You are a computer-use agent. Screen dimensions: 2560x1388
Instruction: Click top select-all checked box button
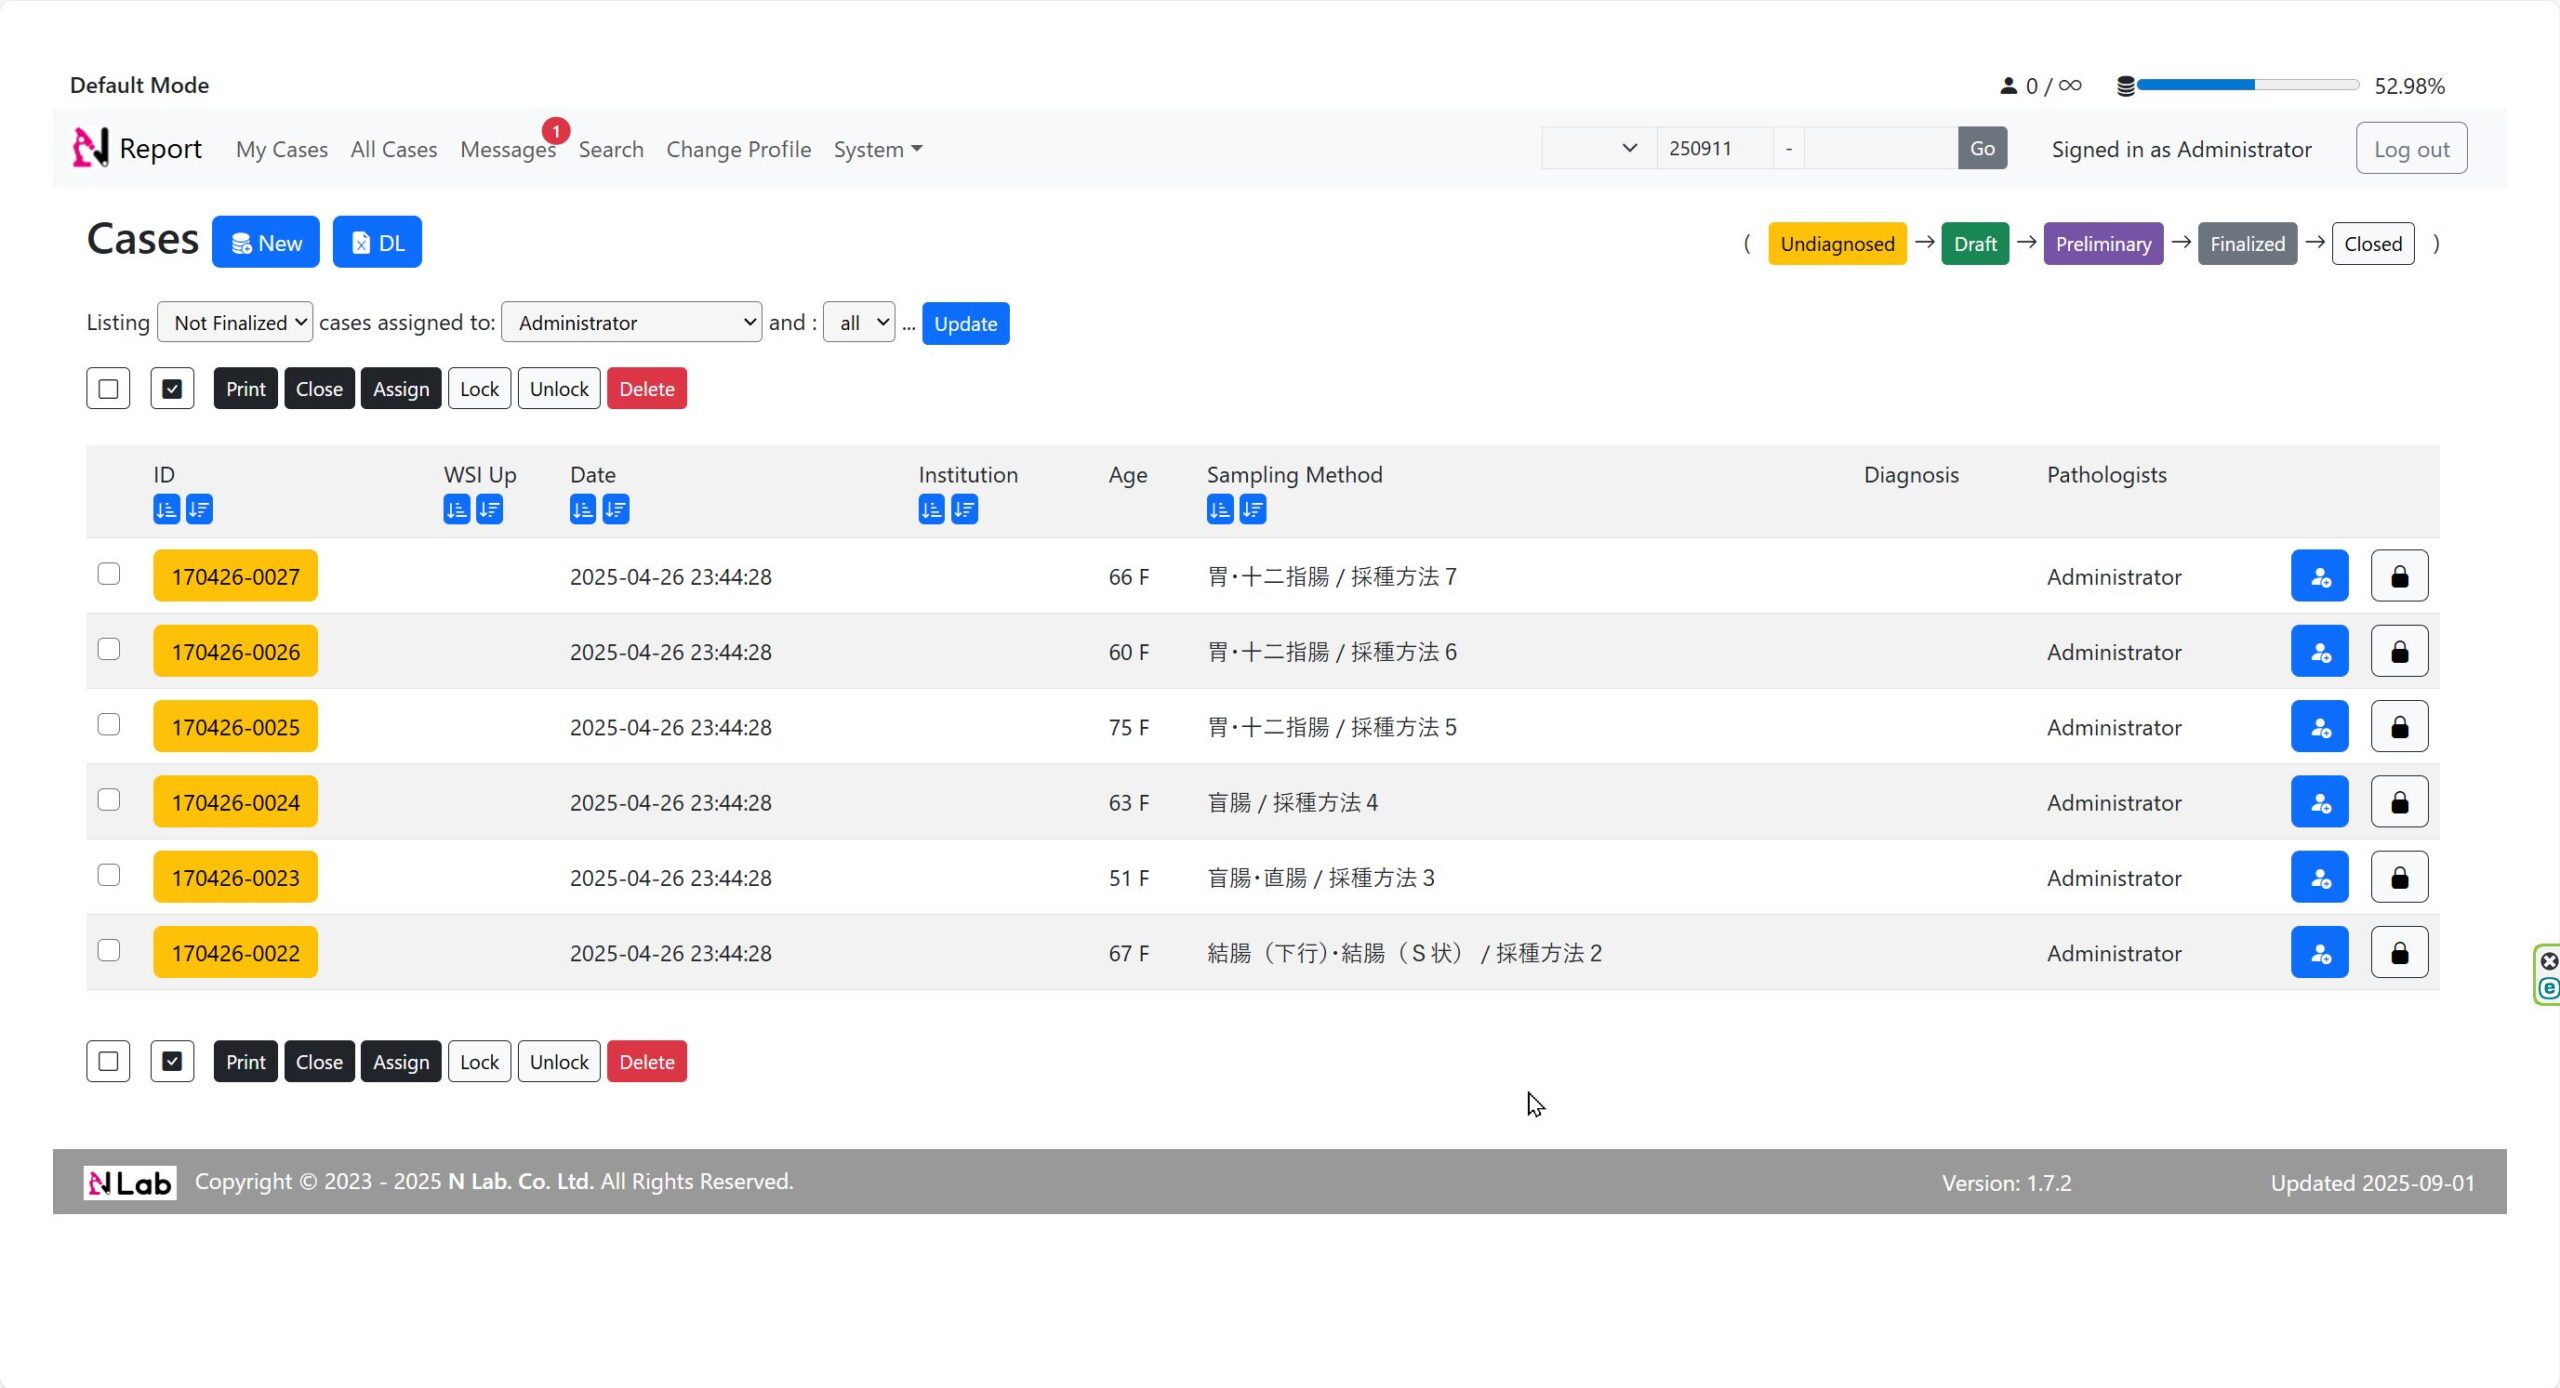point(172,389)
